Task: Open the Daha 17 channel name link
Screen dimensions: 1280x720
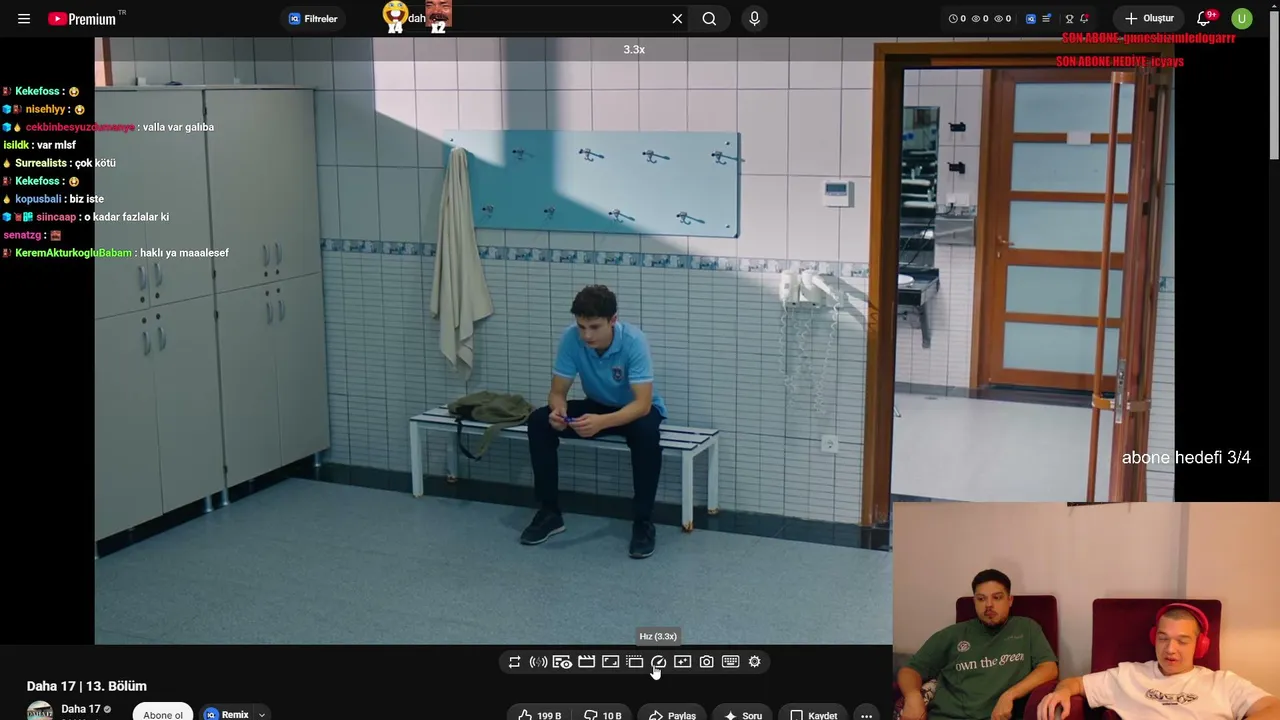Action: coord(80,709)
